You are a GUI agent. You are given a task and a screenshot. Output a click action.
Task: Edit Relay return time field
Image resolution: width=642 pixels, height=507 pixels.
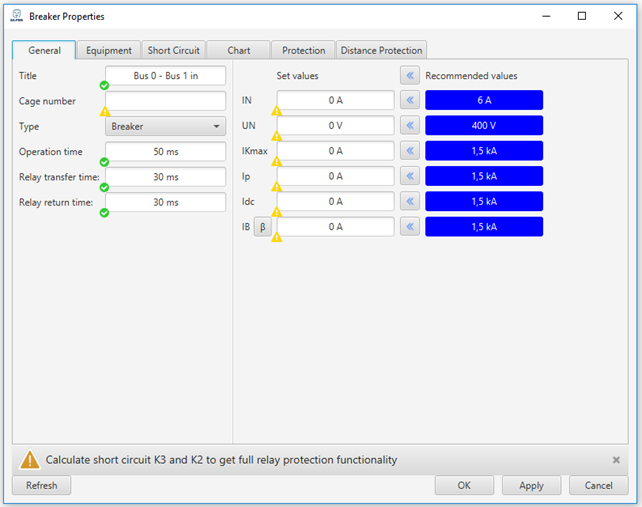165,202
